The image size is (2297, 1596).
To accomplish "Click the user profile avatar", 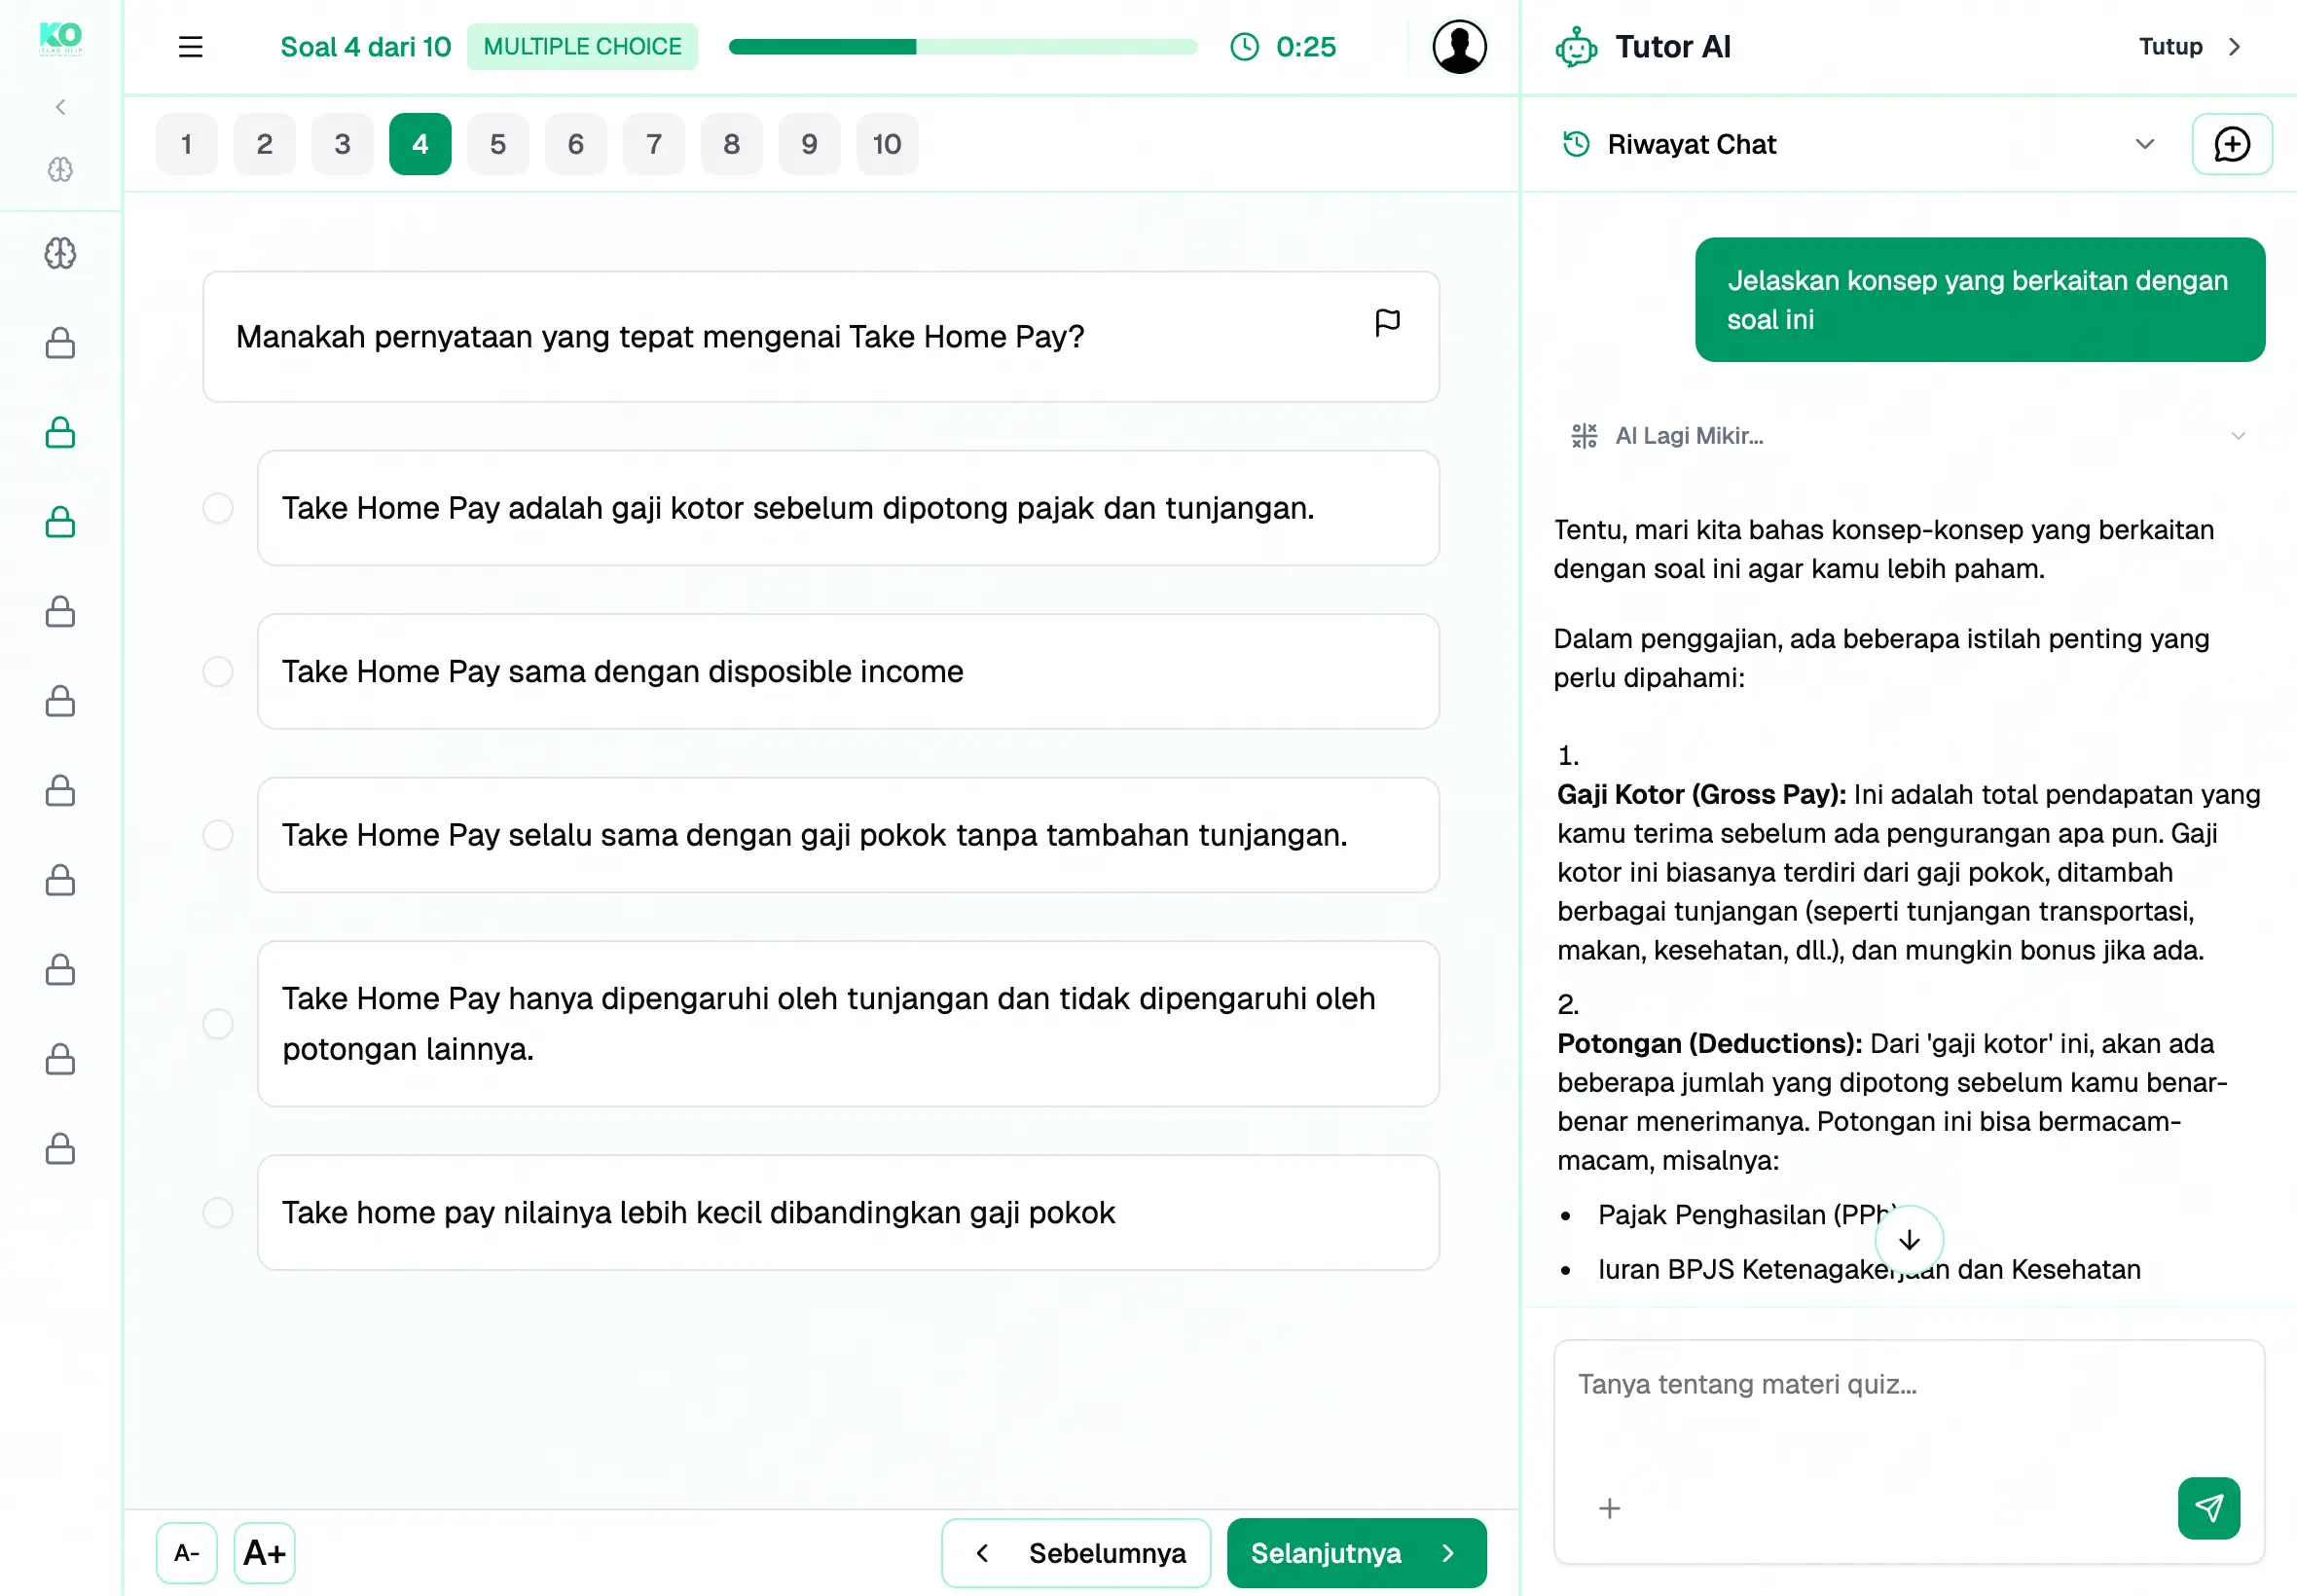I will tap(1459, 47).
